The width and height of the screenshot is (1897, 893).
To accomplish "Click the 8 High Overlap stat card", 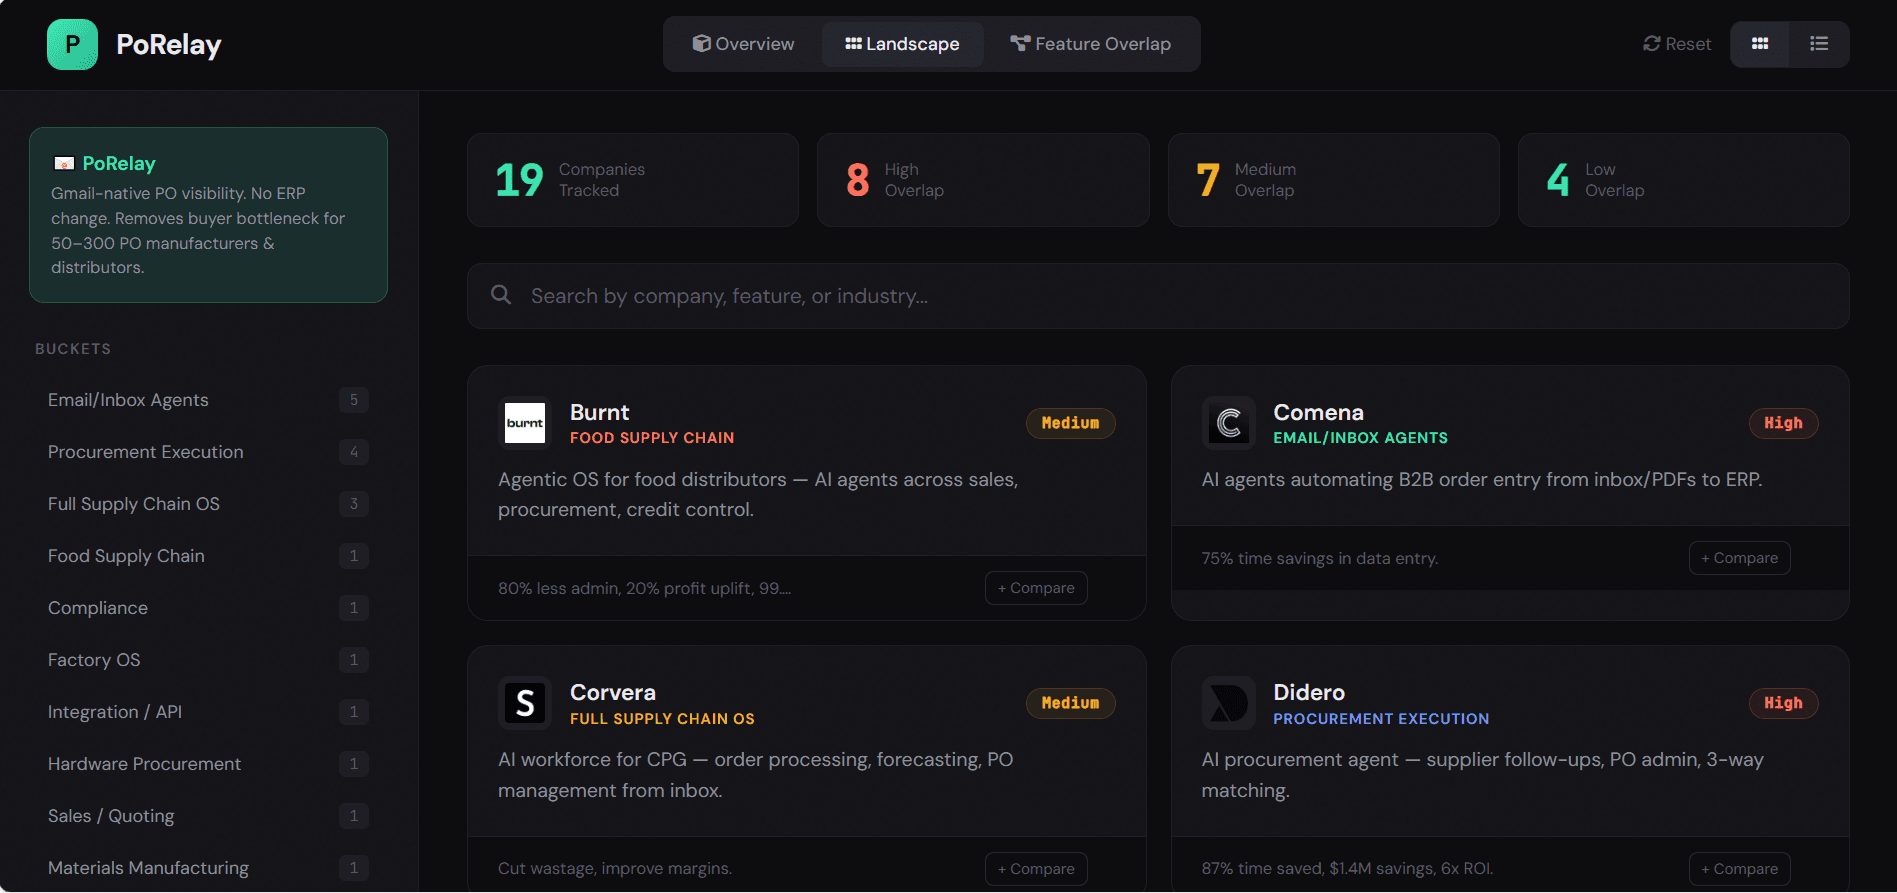I will coord(983,180).
